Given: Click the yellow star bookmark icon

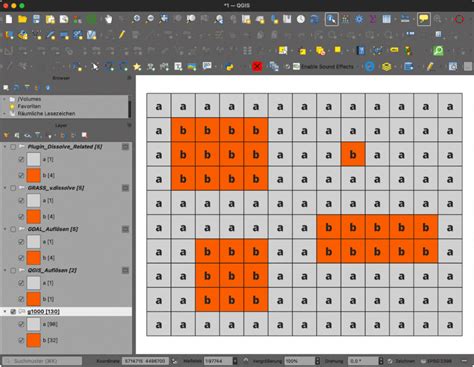Looking at the screenshot, I should (x=137, y=66).
